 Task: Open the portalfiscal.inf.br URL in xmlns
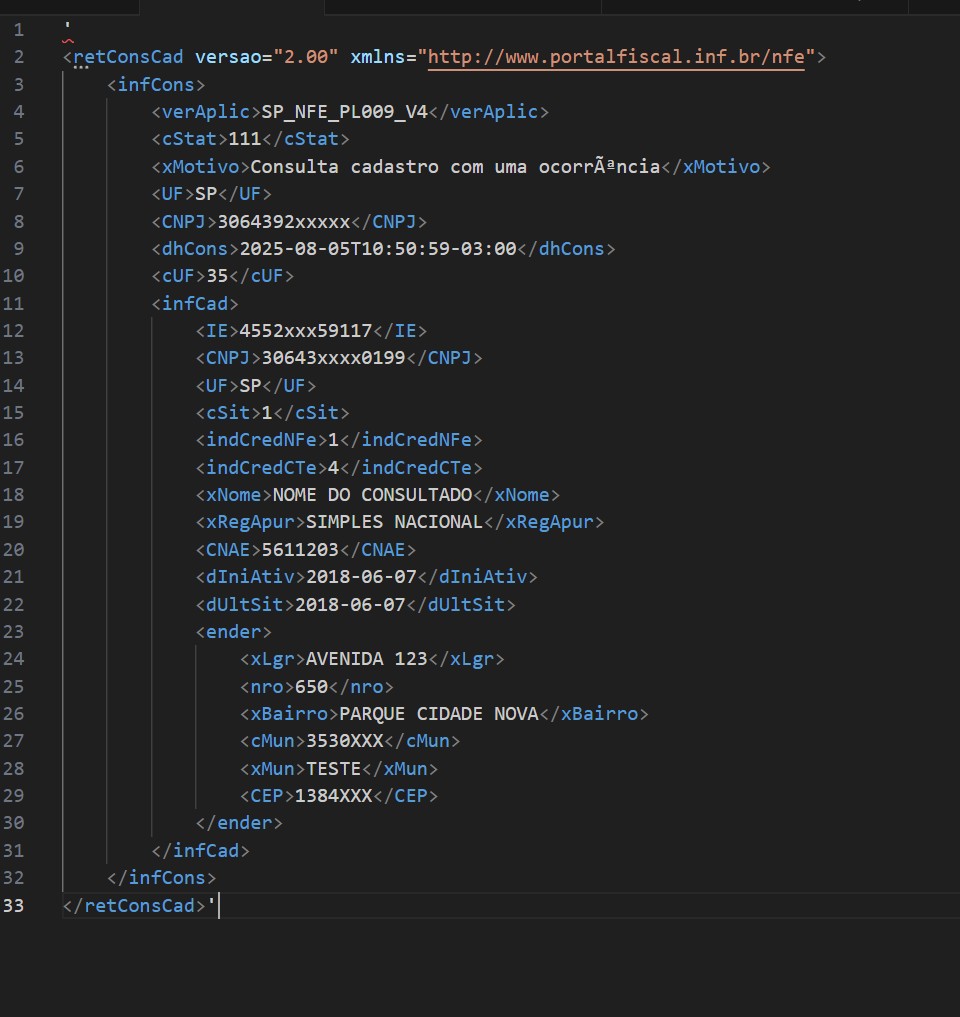(616, 57)
